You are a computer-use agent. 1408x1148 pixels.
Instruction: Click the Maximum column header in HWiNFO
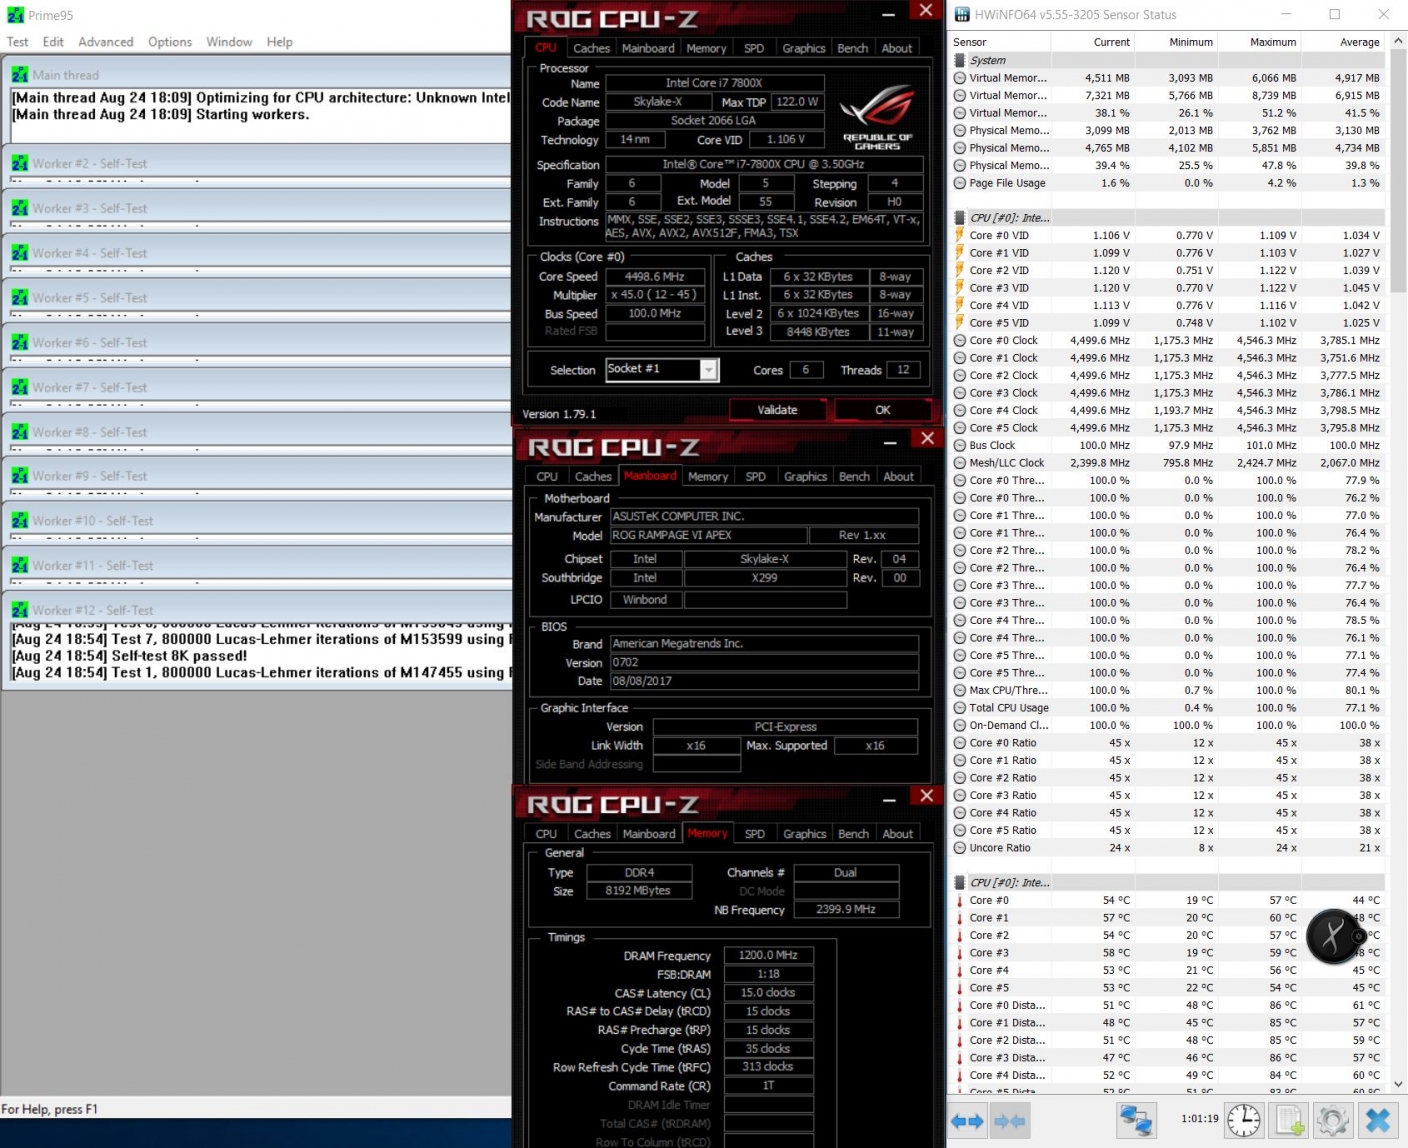(x=1272, y=42)
